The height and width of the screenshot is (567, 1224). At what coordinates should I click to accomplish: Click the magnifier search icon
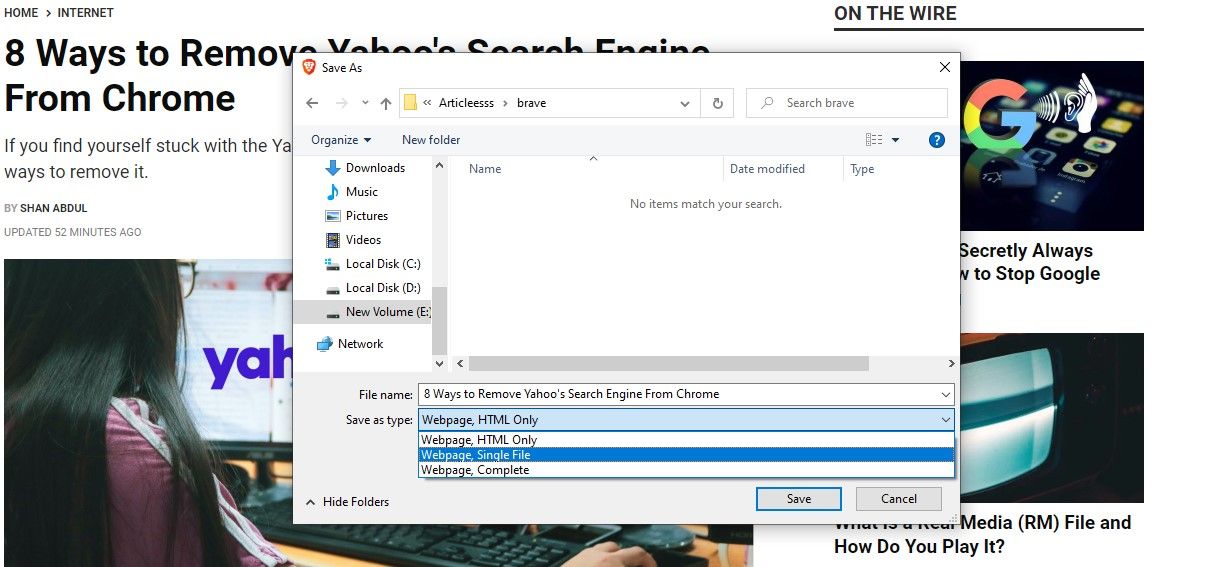pos(767,103)
